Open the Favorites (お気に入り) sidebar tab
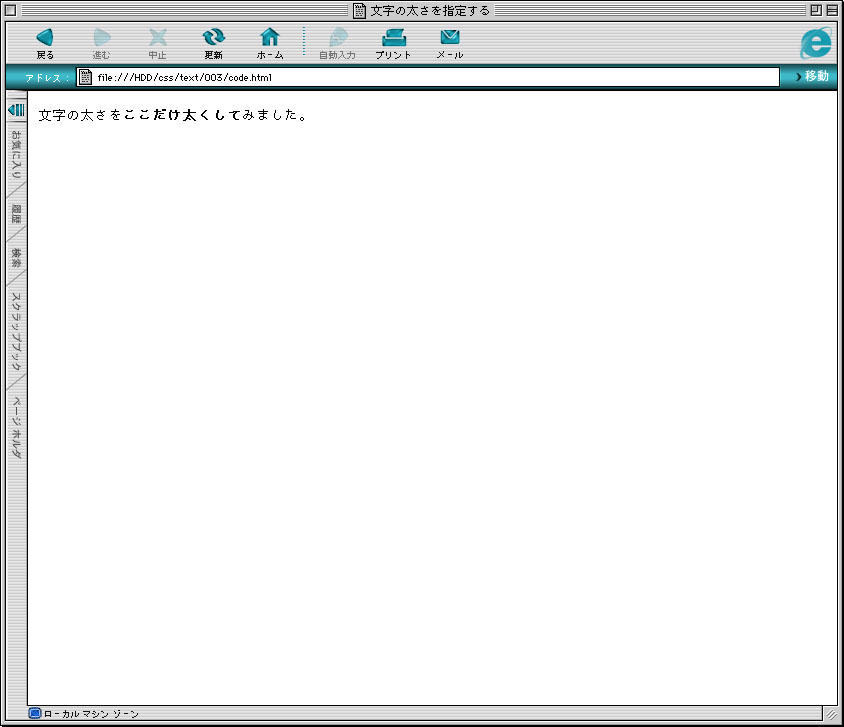The width and height of the screenshot is (844, 727). click(16, 155)
